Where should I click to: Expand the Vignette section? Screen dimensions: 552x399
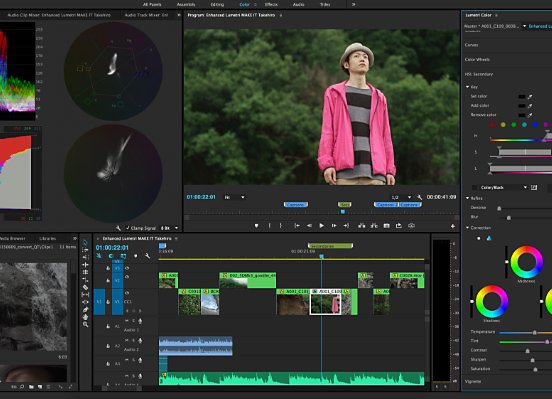click(x=473, y=381)
